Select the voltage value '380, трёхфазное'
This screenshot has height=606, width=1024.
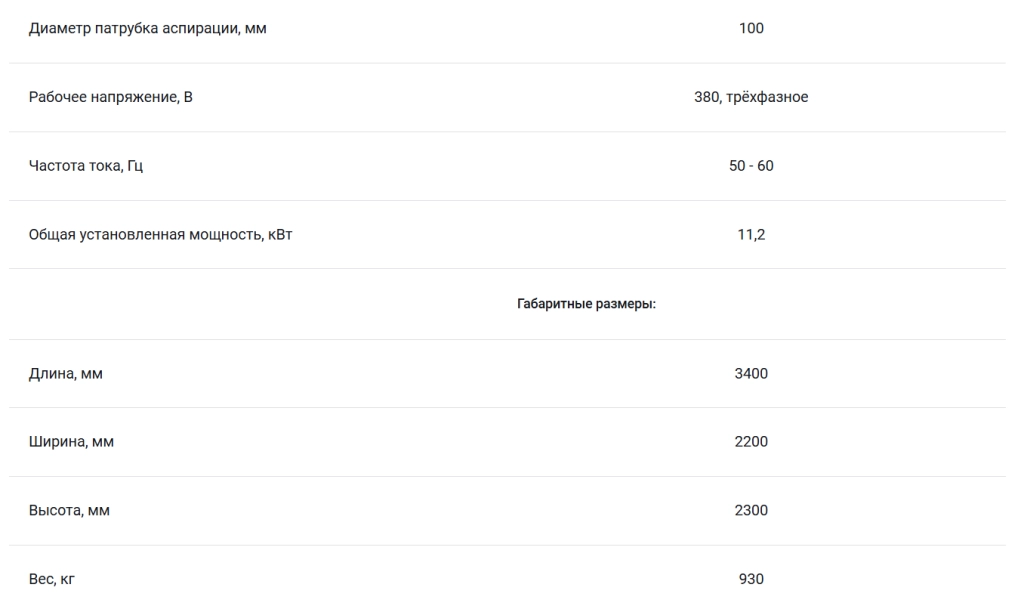[x=751, y=97]
